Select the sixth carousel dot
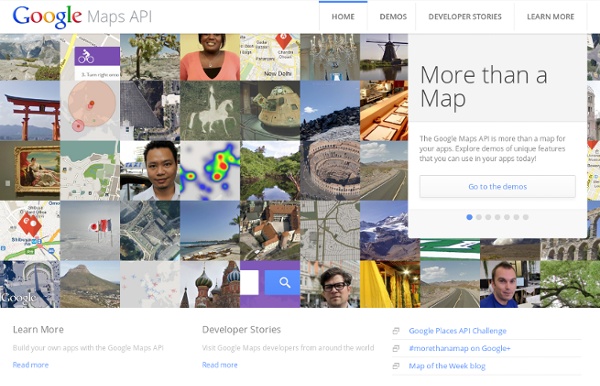This screenshot has height=386, width=600. tap(516, 217)
